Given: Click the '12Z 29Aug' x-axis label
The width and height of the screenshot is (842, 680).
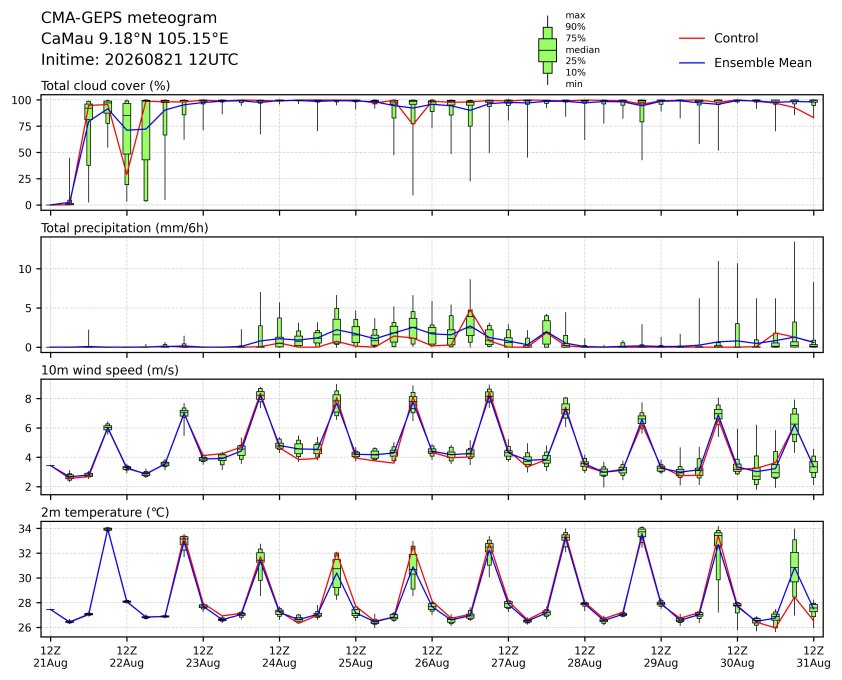Looking at the screenshot, I should (x=660, y=657).
